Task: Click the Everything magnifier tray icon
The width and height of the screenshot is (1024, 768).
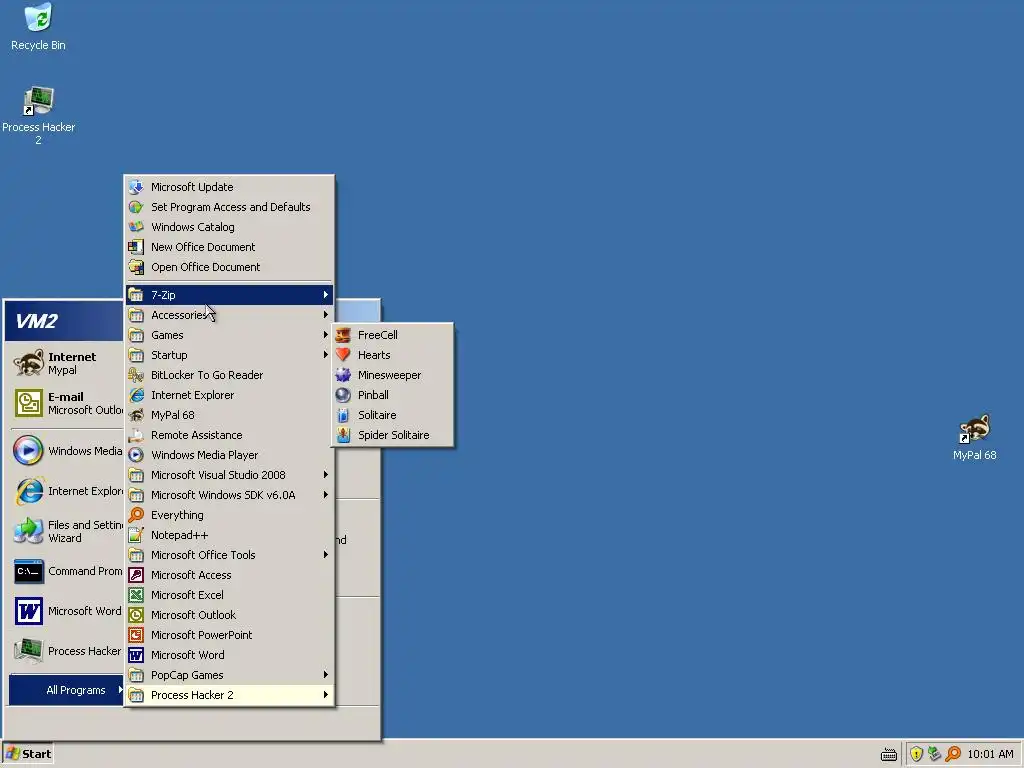Action: point(953,754)
